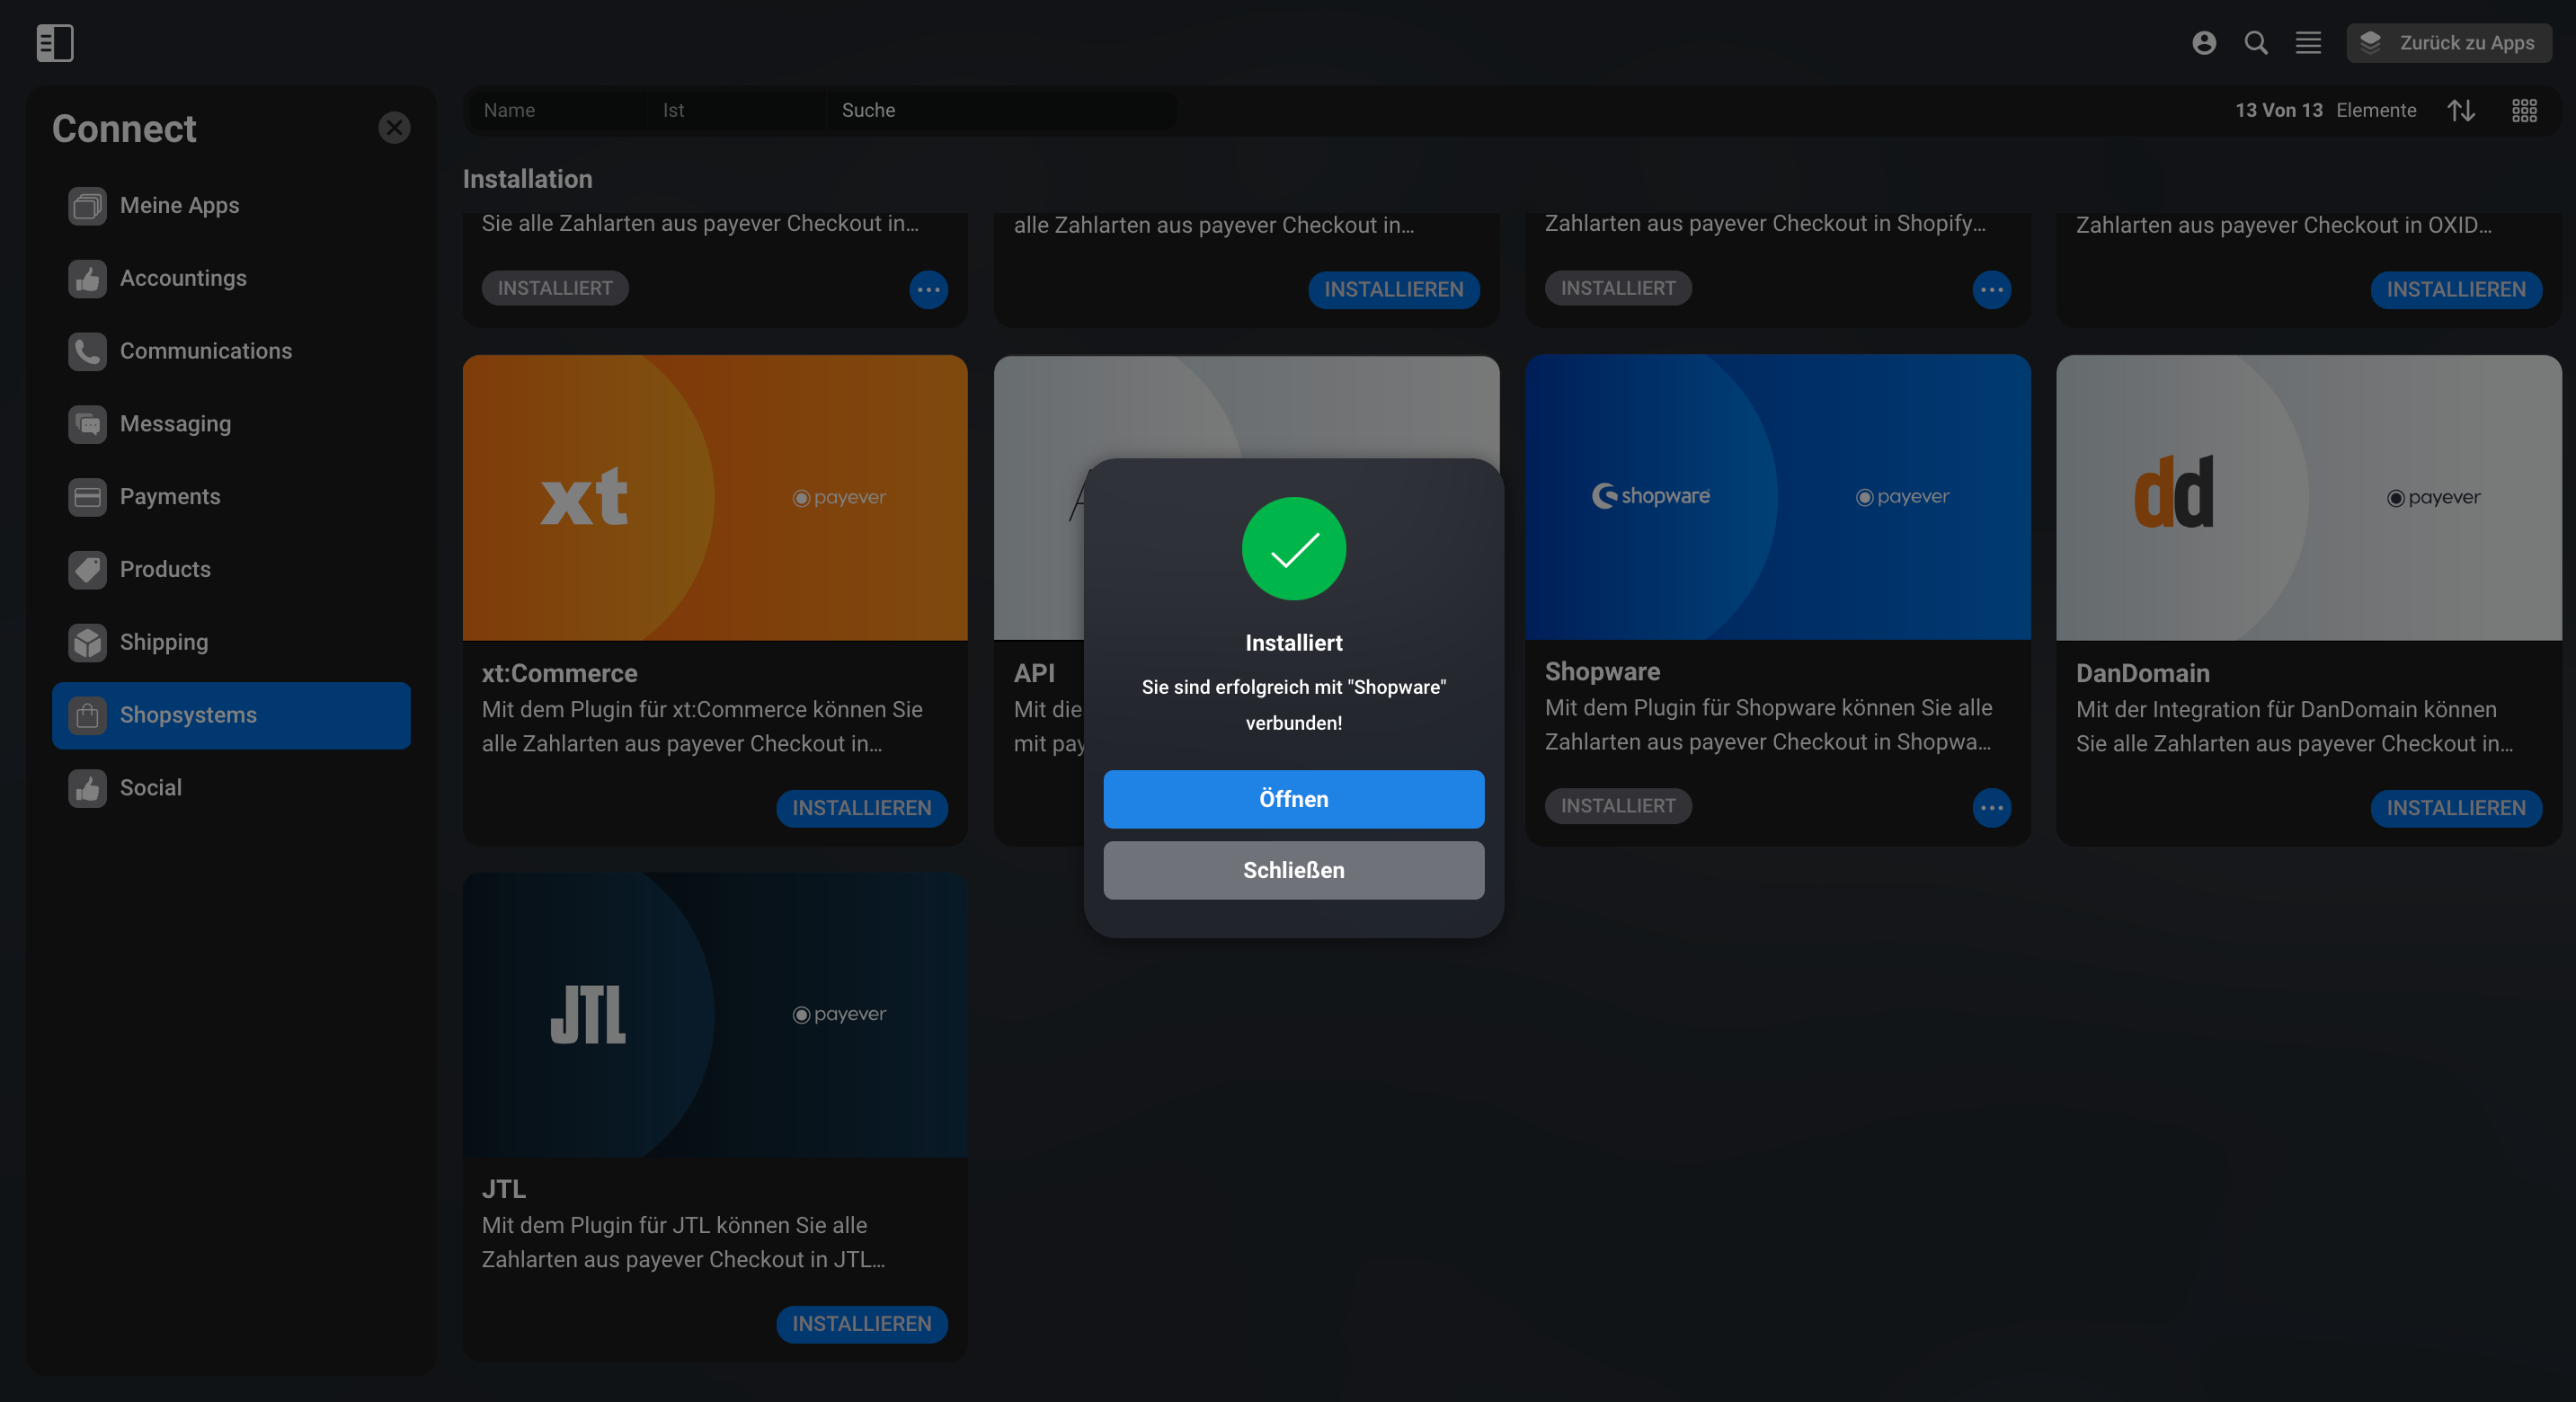The image size is (2576, 1402).
Task: Click the Payments card icon
Action: (88, 497)
